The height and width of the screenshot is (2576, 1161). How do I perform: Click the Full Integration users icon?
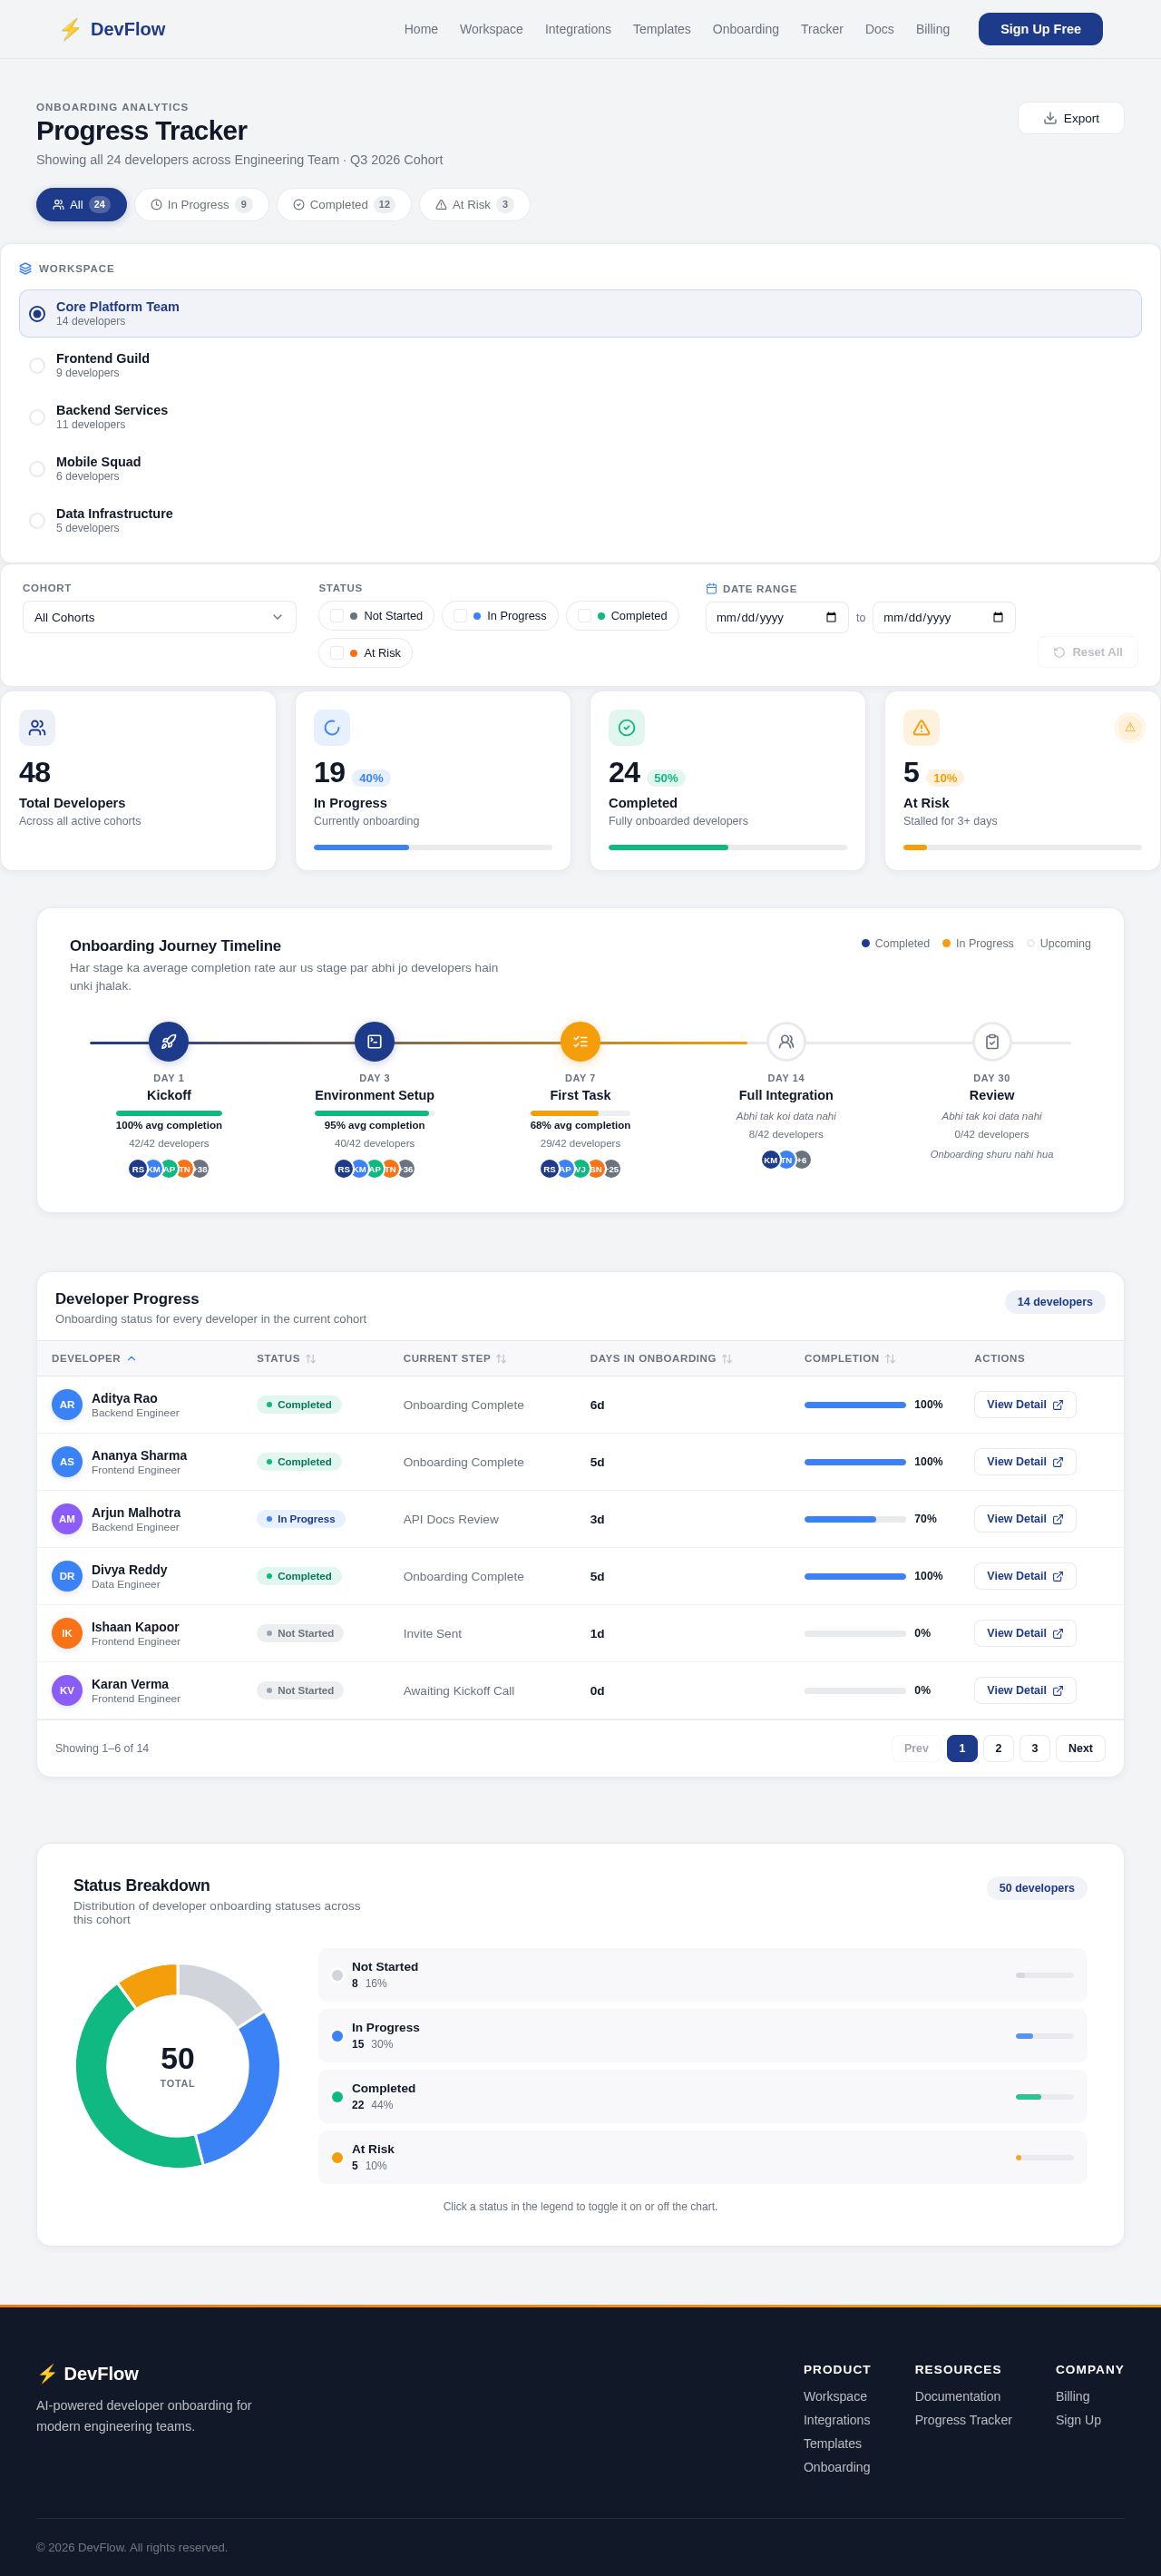786,1042
